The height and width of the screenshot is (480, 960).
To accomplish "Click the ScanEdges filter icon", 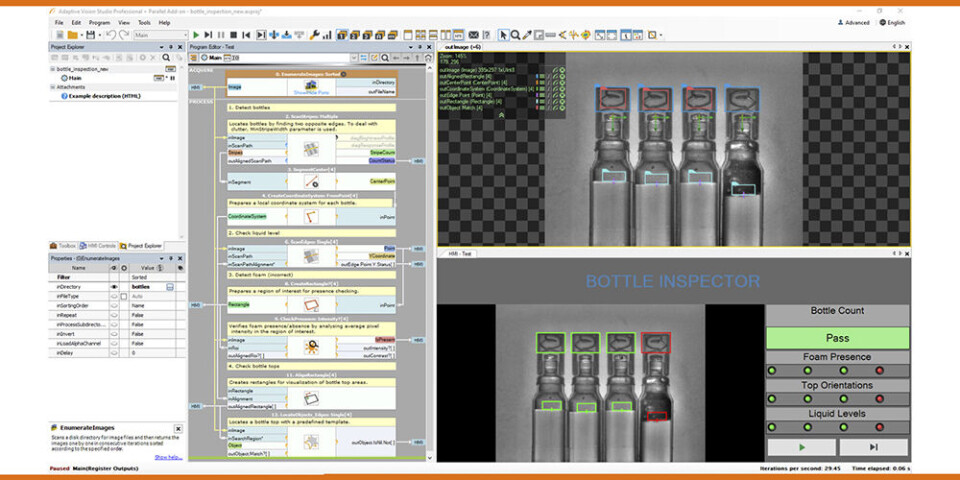I will point(311,257).
